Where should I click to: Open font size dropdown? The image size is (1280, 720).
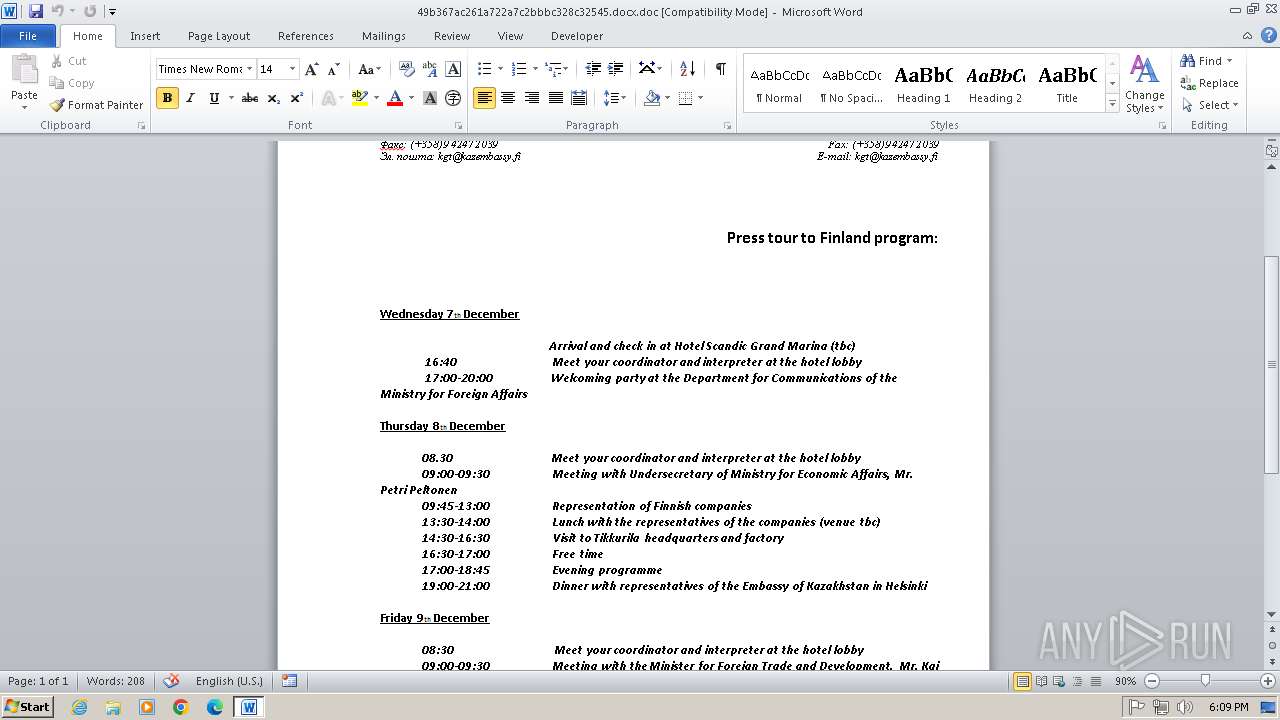tap(292, 69)
